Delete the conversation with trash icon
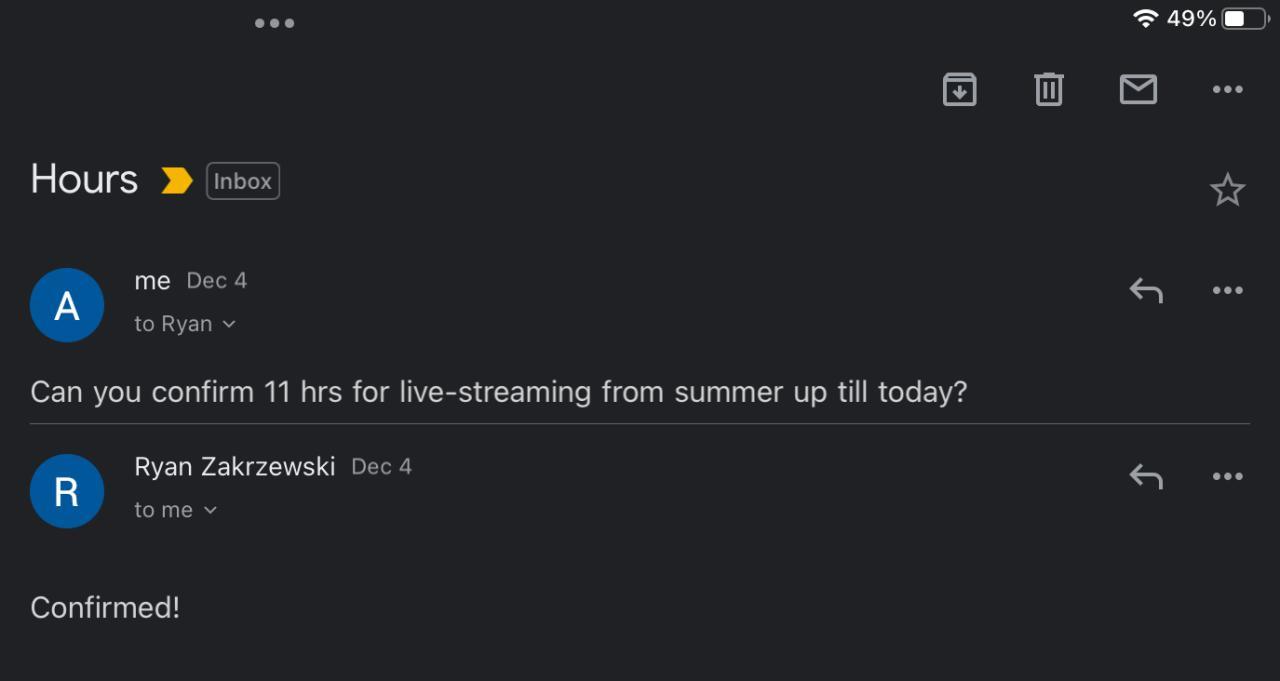The height and width of the screenshot is (681, 1280). coord(1048,90)
